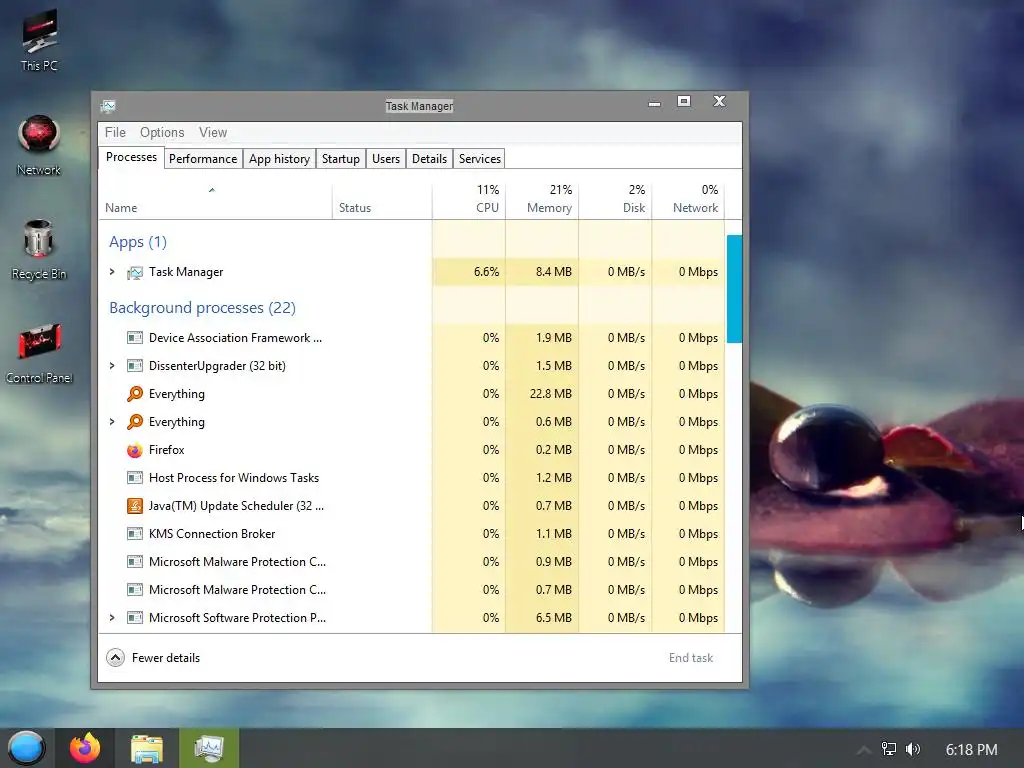The height and width of the screenshot is (768, 1024).
Task: Switch to the Details tab
Action: pyautogui.click(x=429, y=159)
